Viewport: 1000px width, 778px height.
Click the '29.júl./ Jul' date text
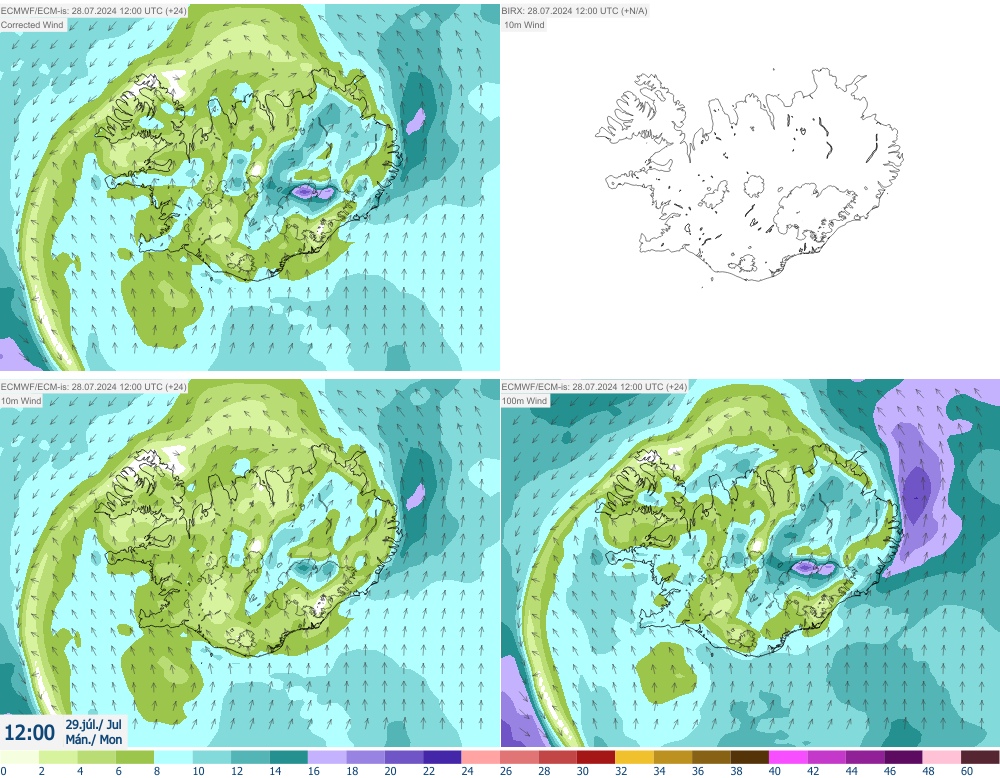pyautogui.click(x=93, y=724)
